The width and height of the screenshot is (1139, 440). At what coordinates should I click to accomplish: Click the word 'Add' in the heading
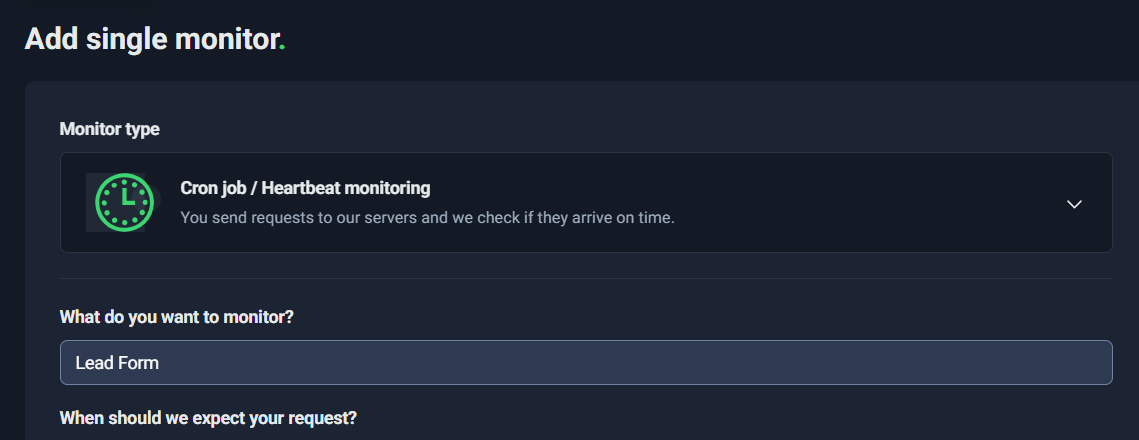pos(46,39)
